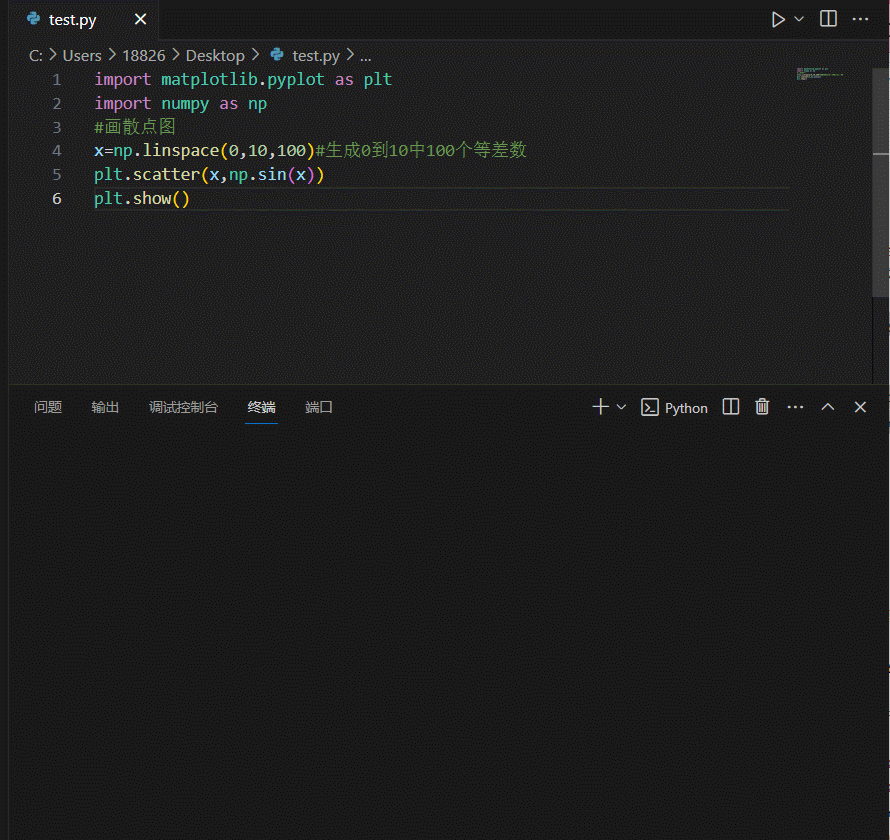The height and width of the screenshot is (840, 890).
Task: Select the Python terminal instance
Action: [x=674, y=408]
